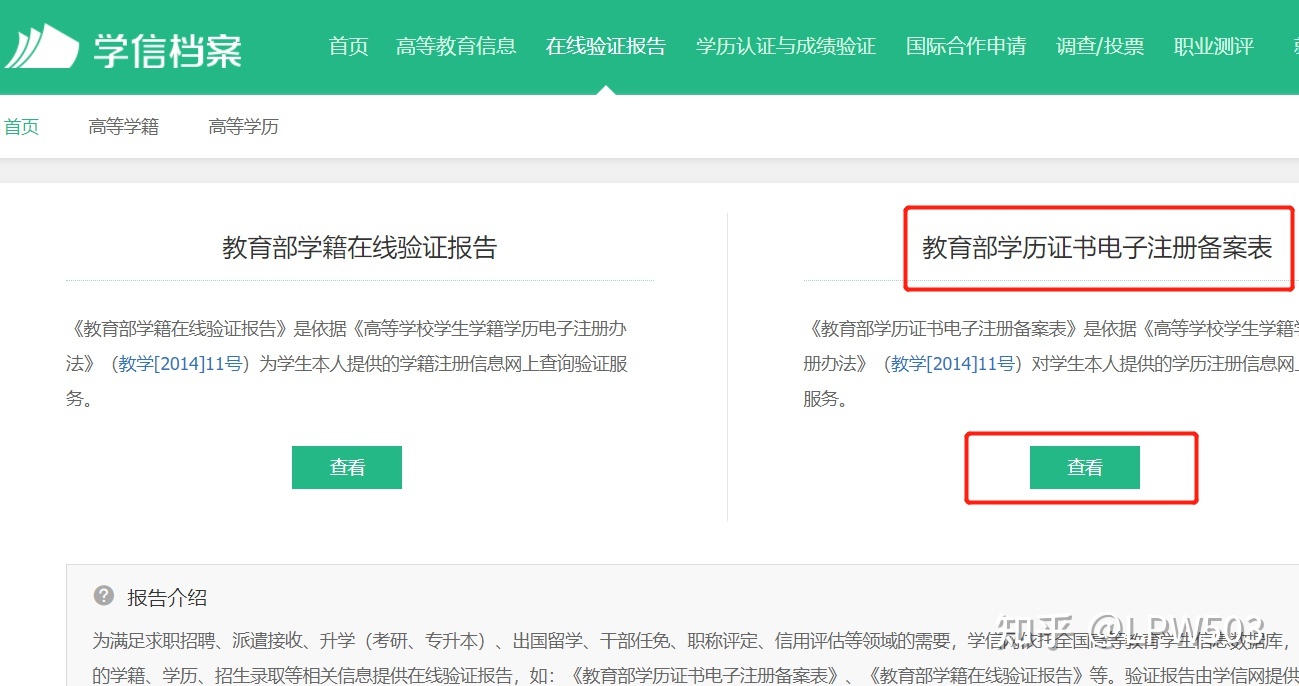Switch to the 高等学历 tab
This screenshot has width=1299, height=686.
[244, 127]
